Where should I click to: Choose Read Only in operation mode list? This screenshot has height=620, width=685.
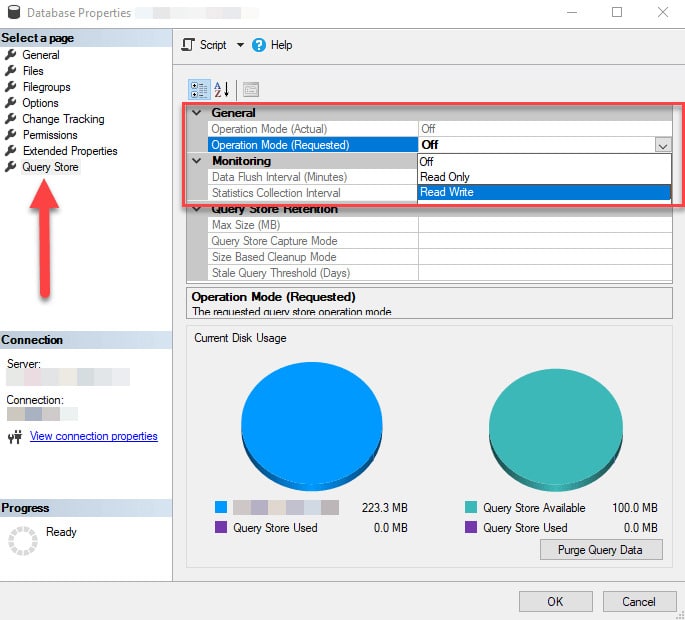[544, 177]
